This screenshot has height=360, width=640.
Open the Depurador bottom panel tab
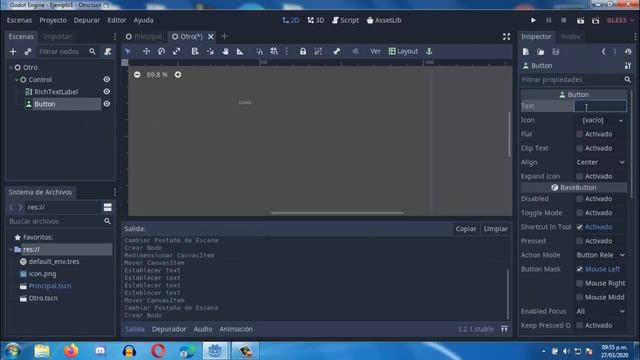click(169, 329)
